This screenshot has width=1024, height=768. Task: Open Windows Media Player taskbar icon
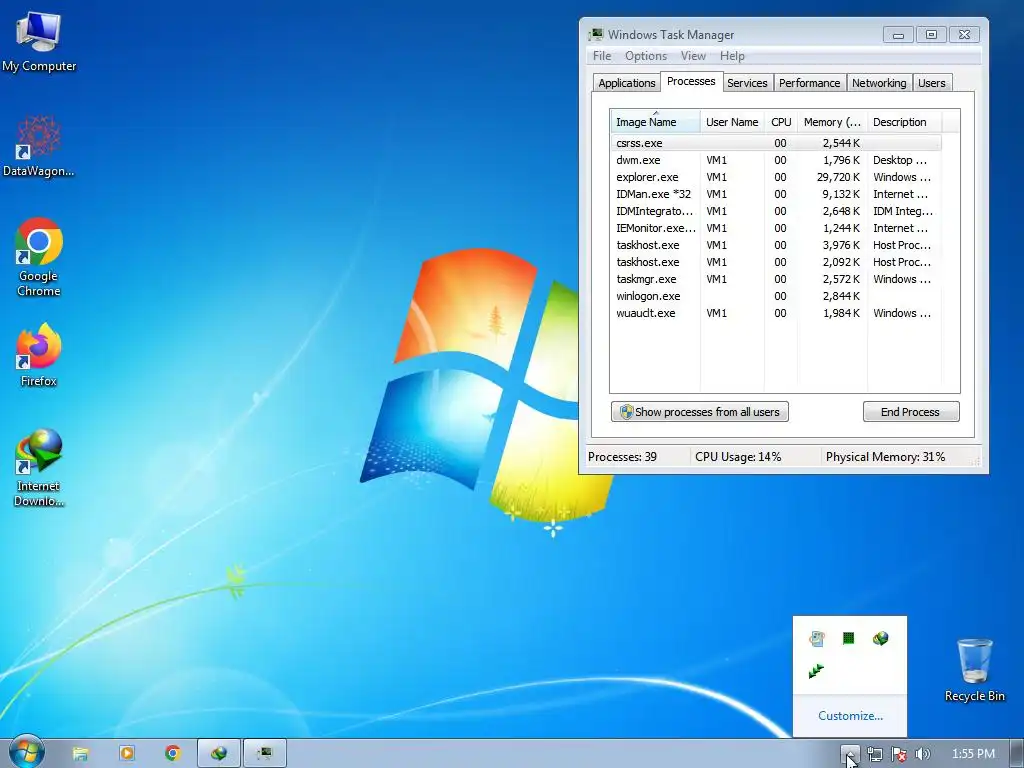[x=127, y=754]
